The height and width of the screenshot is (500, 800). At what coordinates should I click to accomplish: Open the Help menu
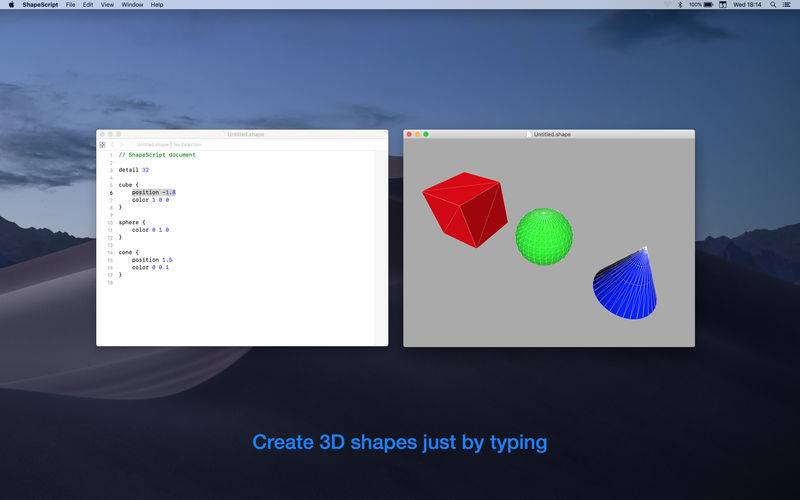click(x=157, y=5)
